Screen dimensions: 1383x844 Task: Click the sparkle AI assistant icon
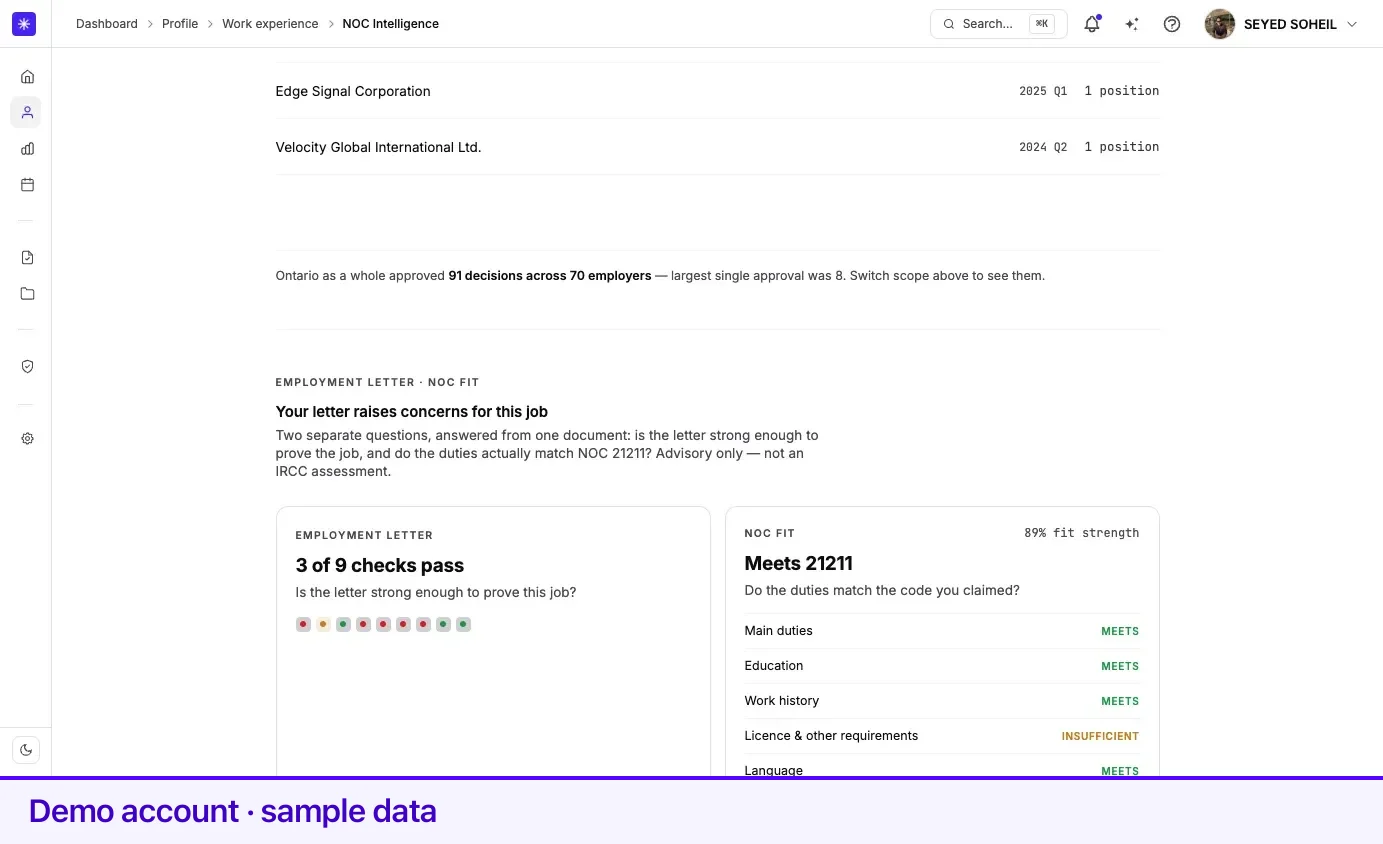1132,24
